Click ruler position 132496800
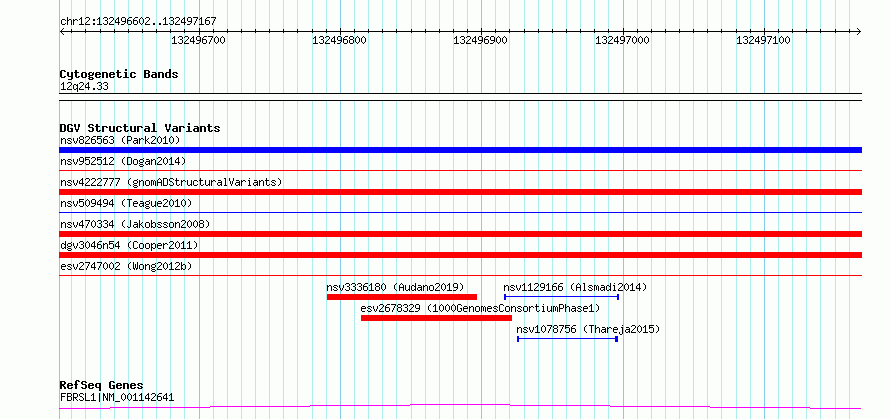The height and width of the screenshot is (419, 890). pos(339,40)
